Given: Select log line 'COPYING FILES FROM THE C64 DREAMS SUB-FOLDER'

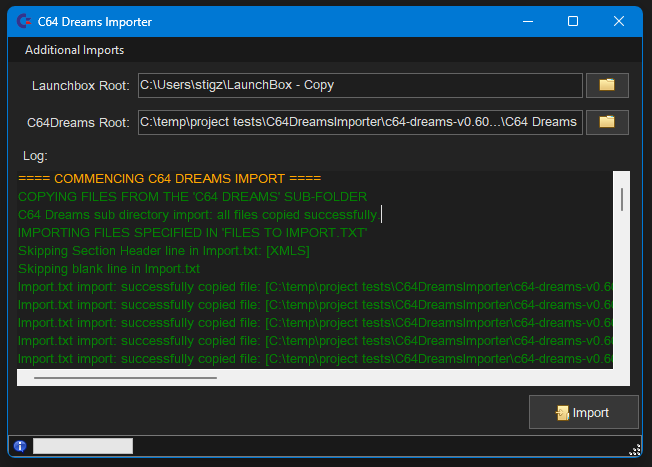Looking at the screenshot, I should 193,197.
